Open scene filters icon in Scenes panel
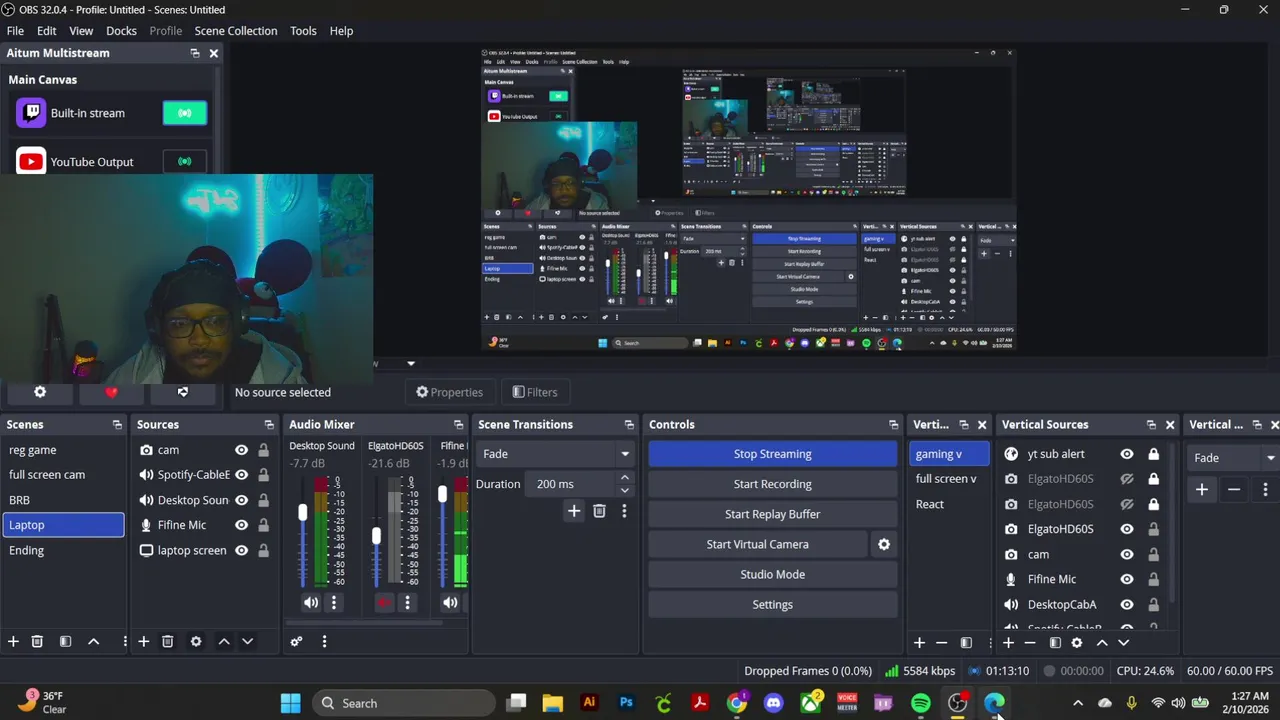This screenshot has width=1280, height=720. point(65,641)
